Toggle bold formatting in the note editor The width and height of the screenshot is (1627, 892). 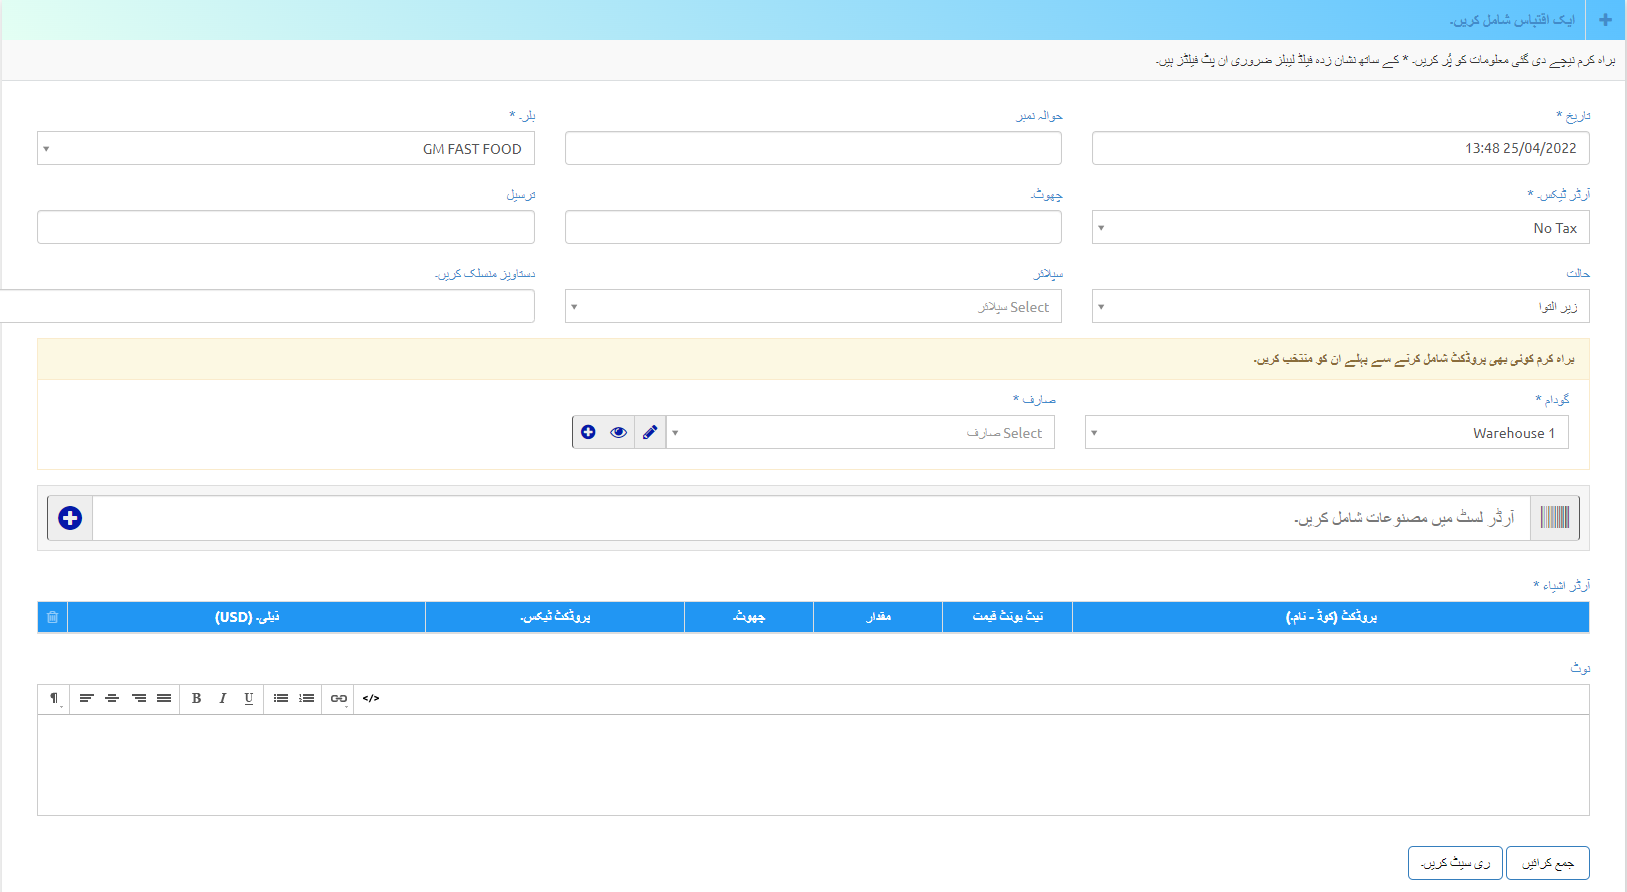[196, 698]
